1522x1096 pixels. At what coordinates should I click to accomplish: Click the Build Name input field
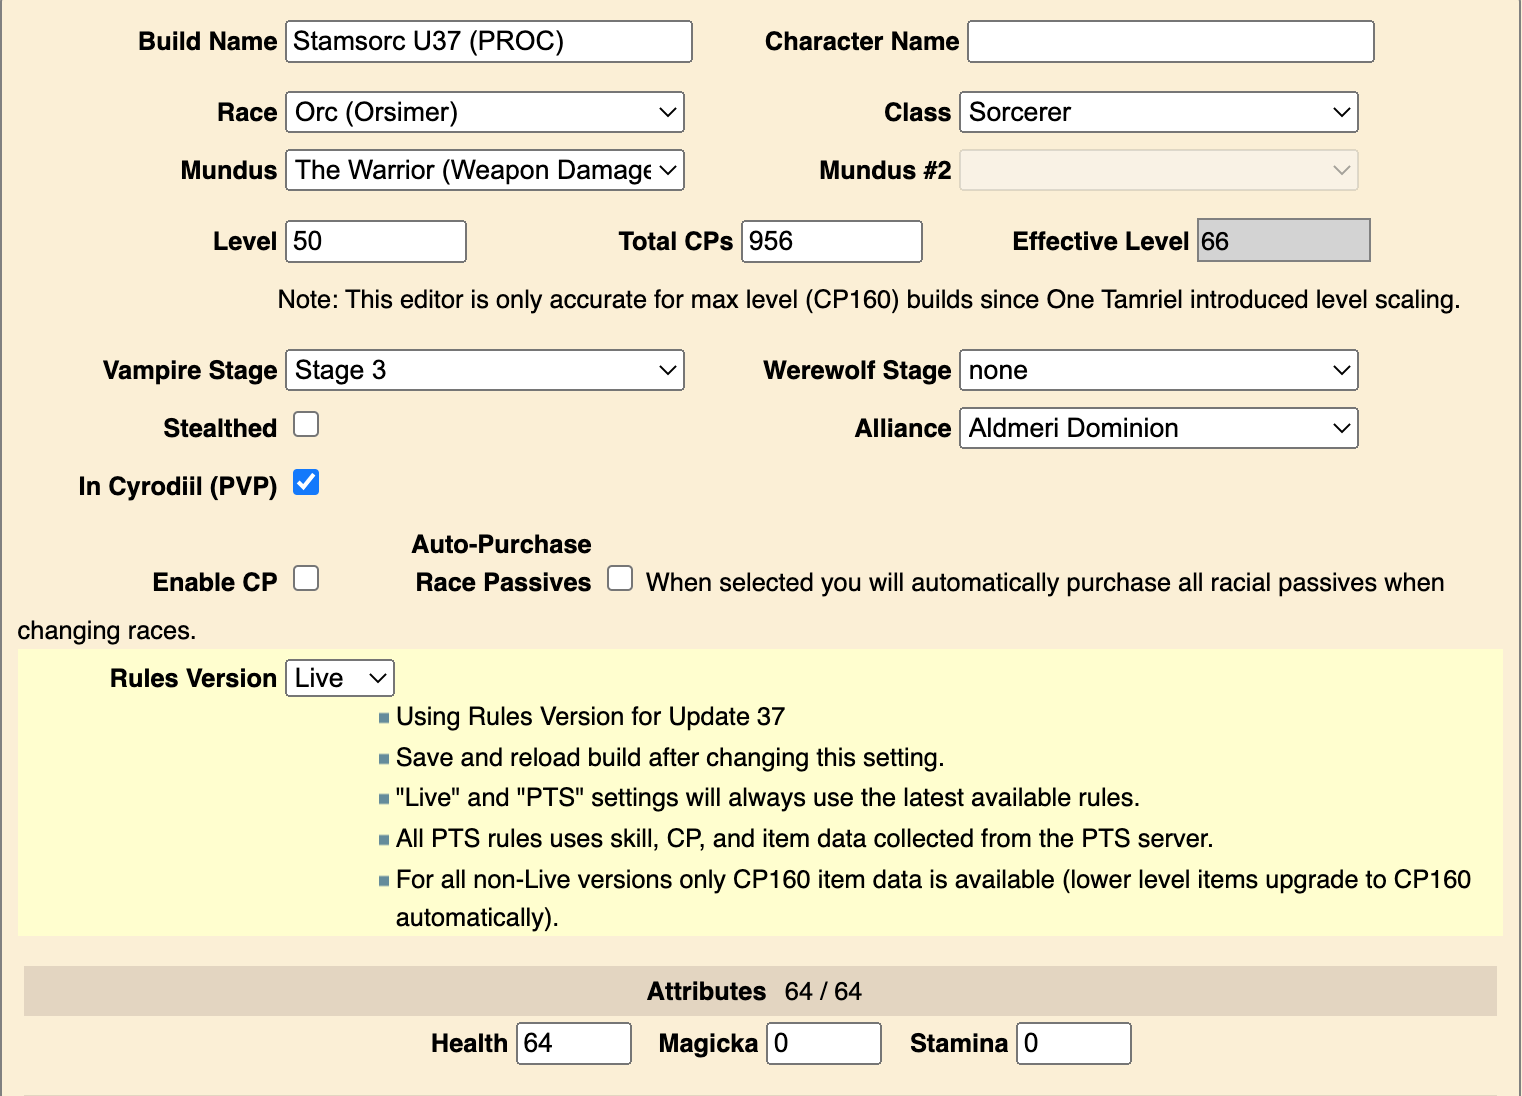coord(489,41)
